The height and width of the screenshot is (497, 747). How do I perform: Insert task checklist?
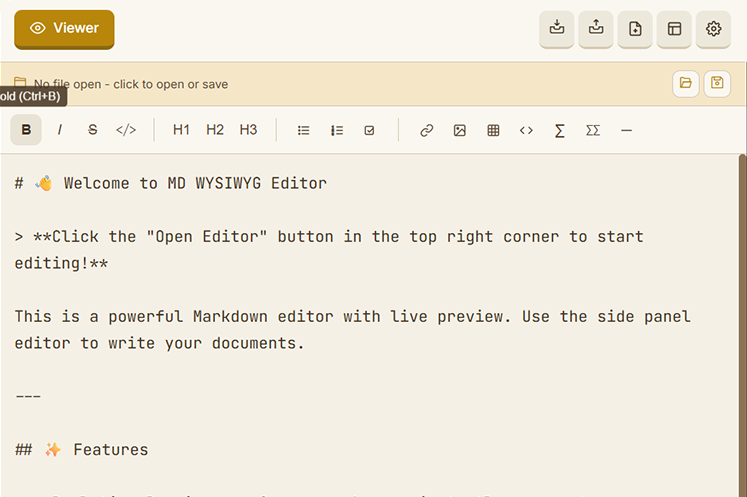(369, 130)
